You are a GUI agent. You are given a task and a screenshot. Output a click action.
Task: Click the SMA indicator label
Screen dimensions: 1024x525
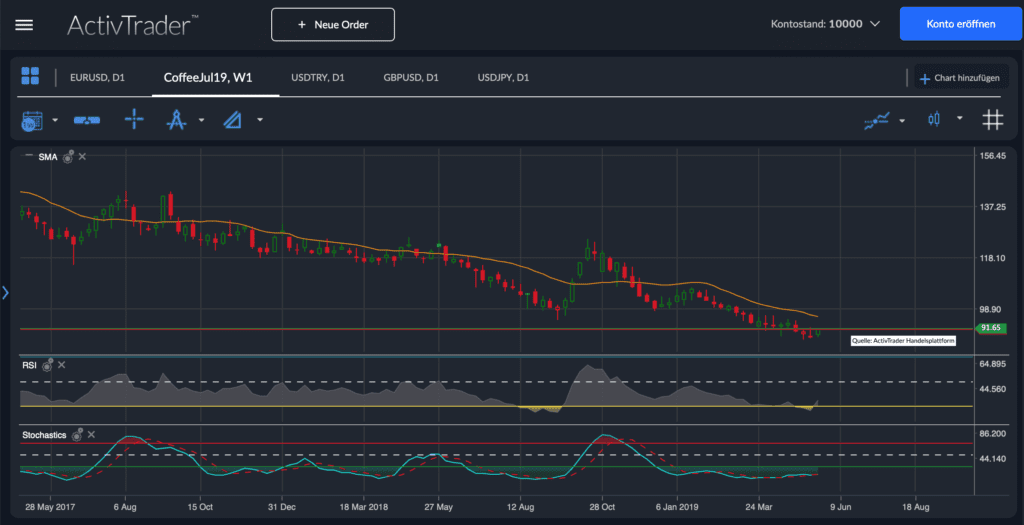[x=48, y=157]
